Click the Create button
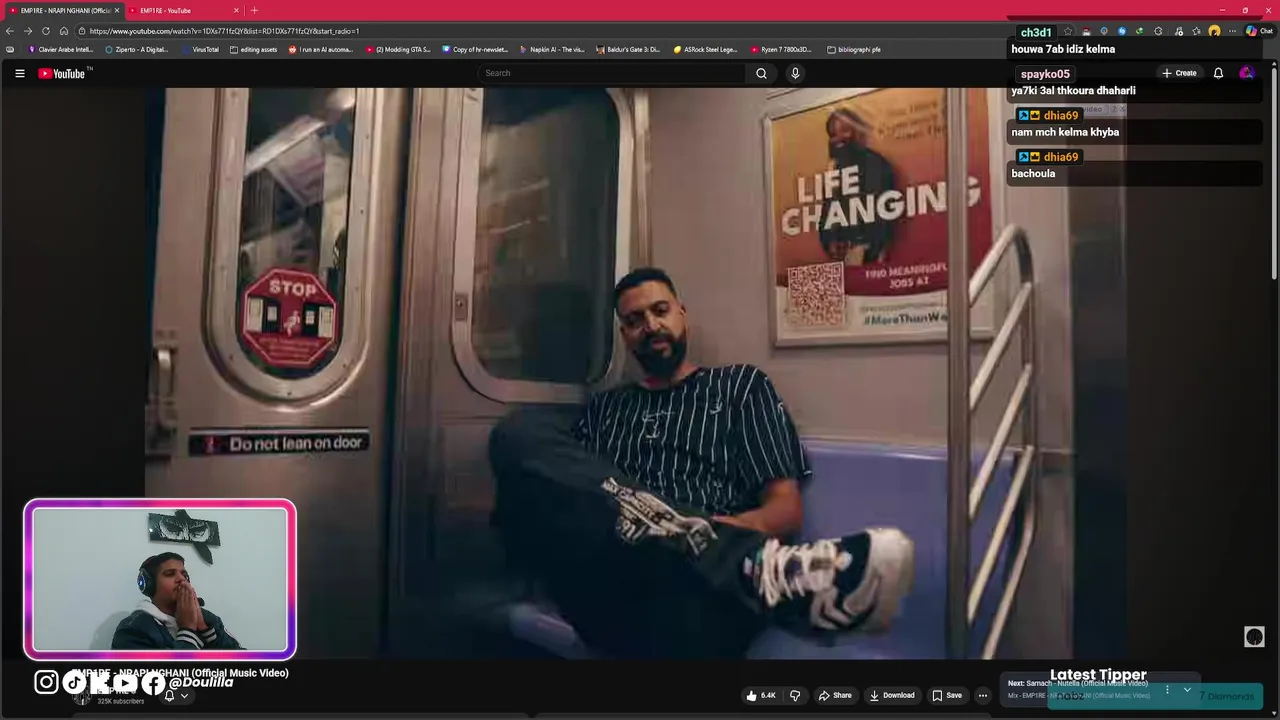This screenshot has width=1280, height=720. point(1179,73)
